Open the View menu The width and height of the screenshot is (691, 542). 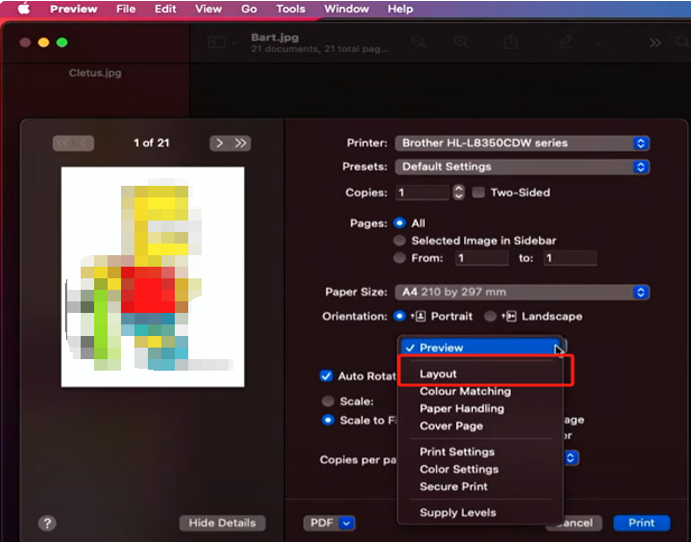tap(208, 9)
